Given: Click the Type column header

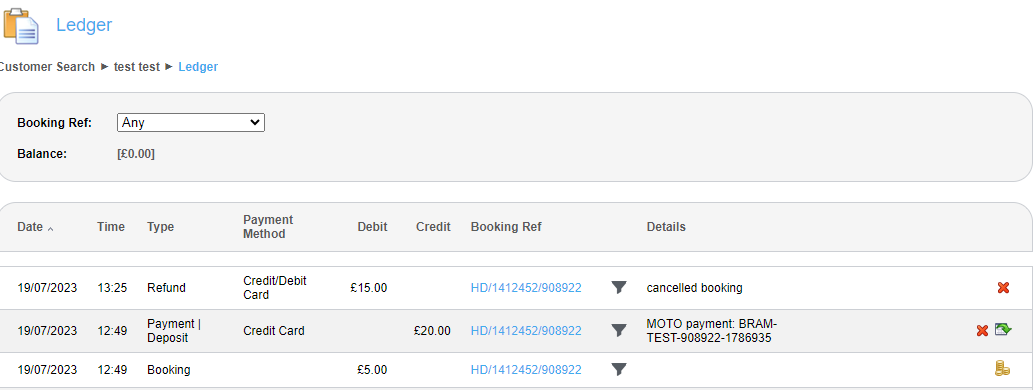Looking at the screenshot, I should click(160, 227).
